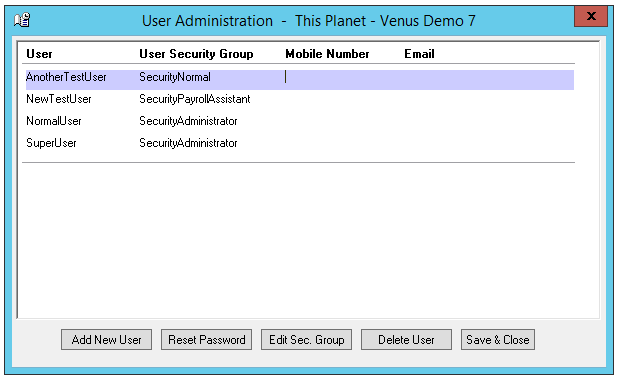Screen dimensions: 621x383
Task: Focus AnotherTestUser's Mobile Number field
Action: point(343,77)
